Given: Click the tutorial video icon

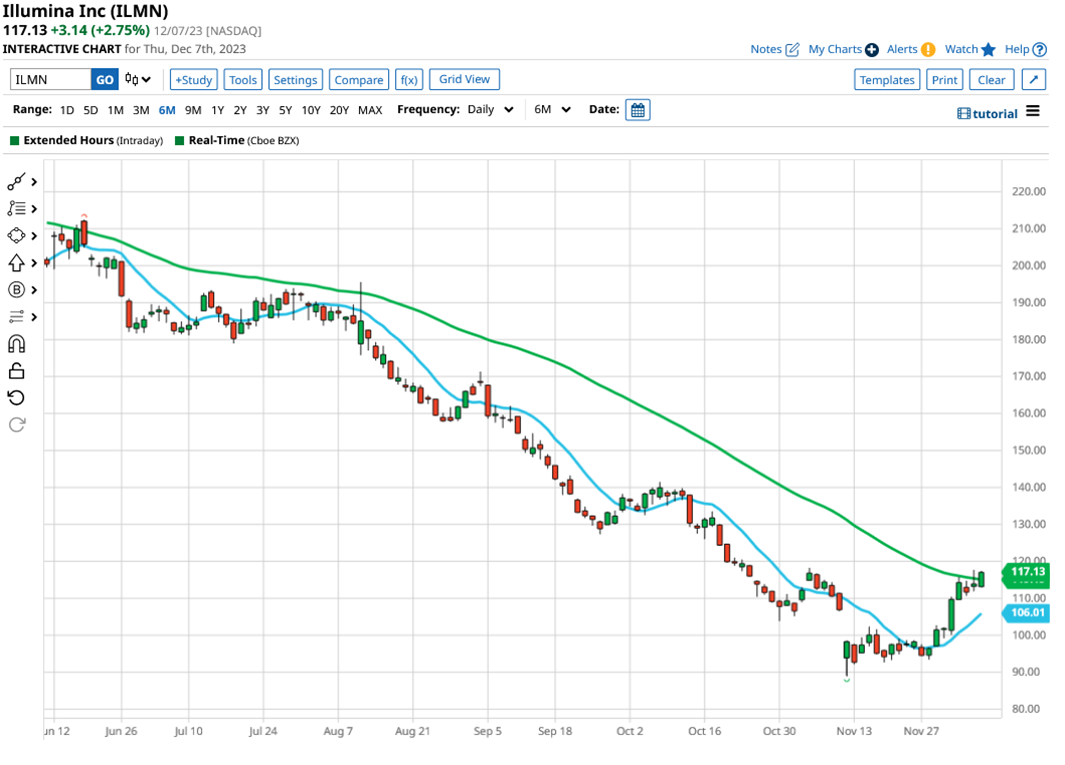Looking at the screenshot, I should coord(966,113).
